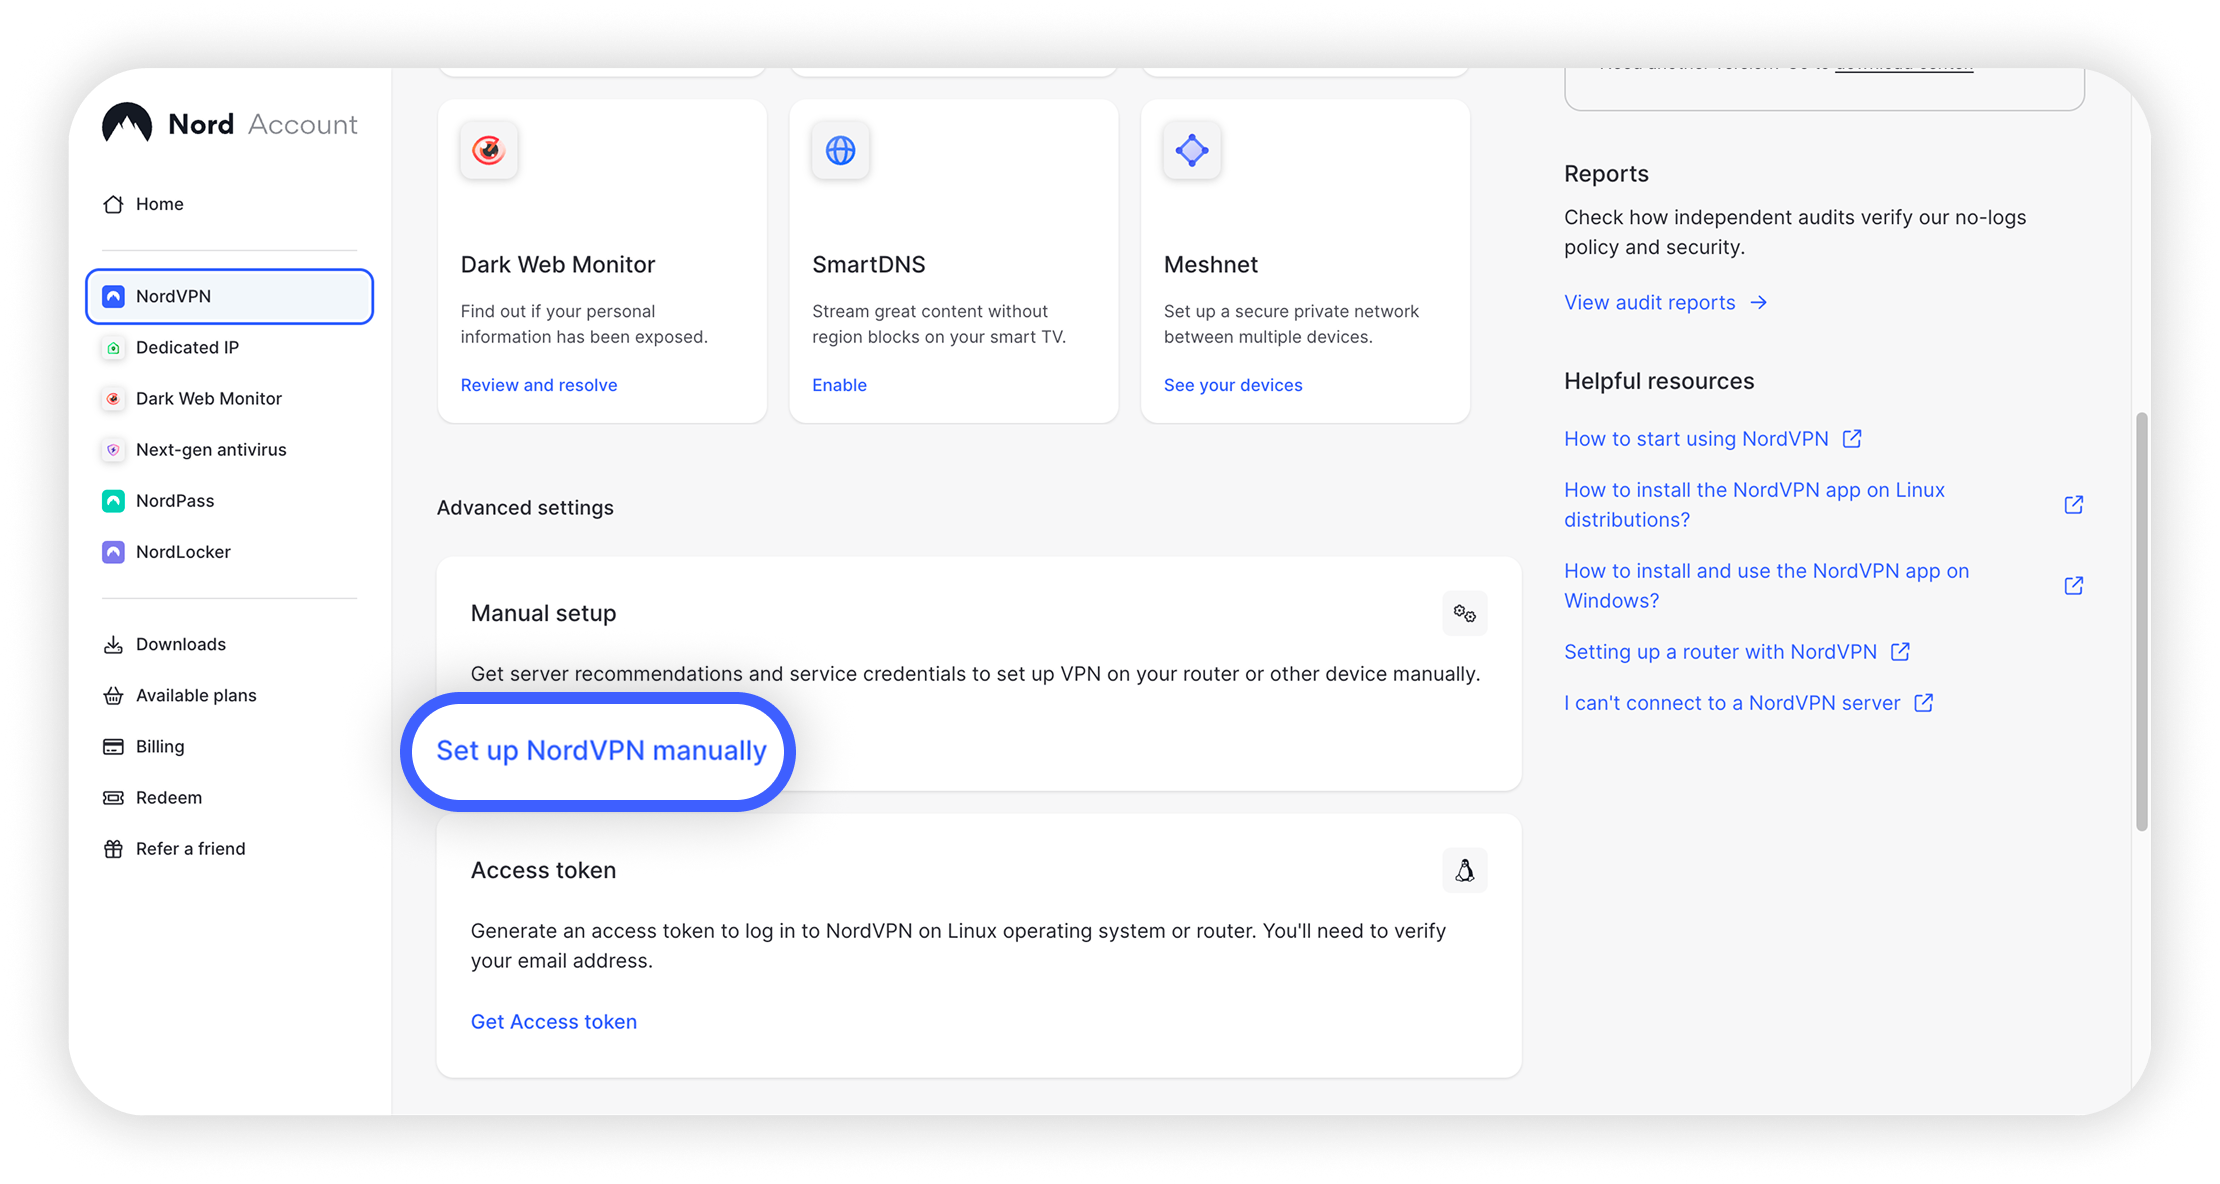Click Review and resolve link
Screen dimensions: 2220x1184
point(539,385)
